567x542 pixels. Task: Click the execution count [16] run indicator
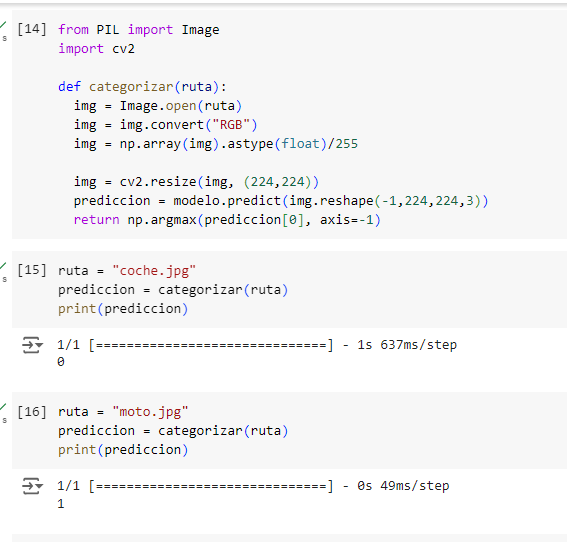[x=32, y=411]
